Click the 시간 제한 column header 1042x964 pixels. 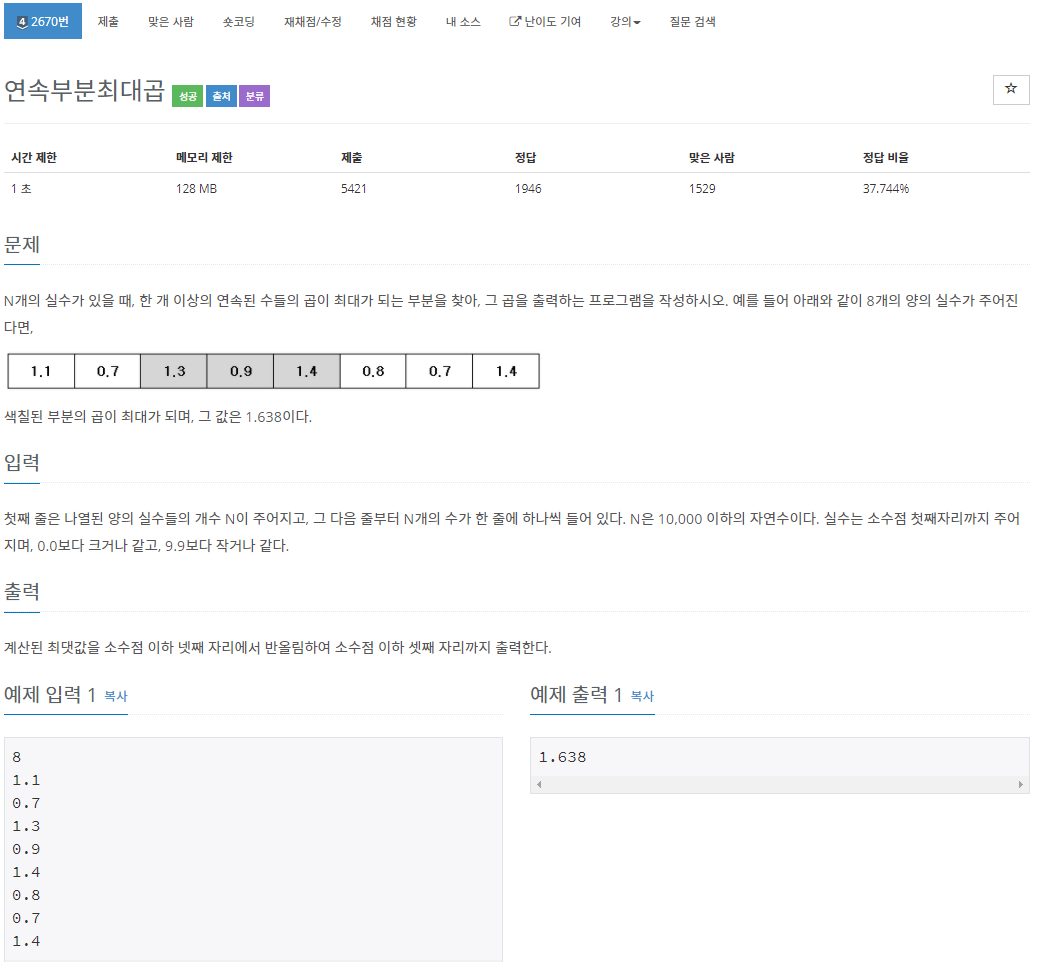34,157
